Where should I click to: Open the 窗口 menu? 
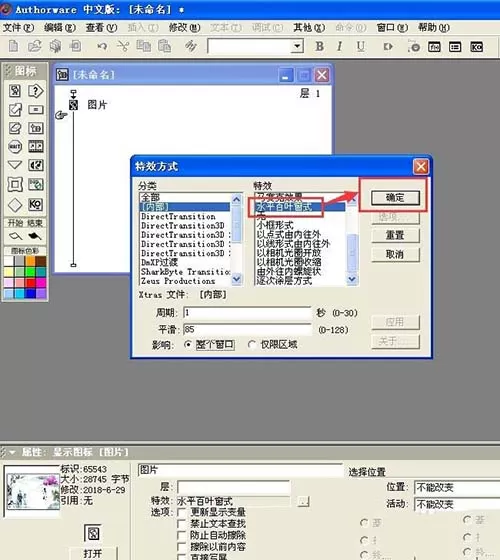pyautogui.click(x=392, y=28)
